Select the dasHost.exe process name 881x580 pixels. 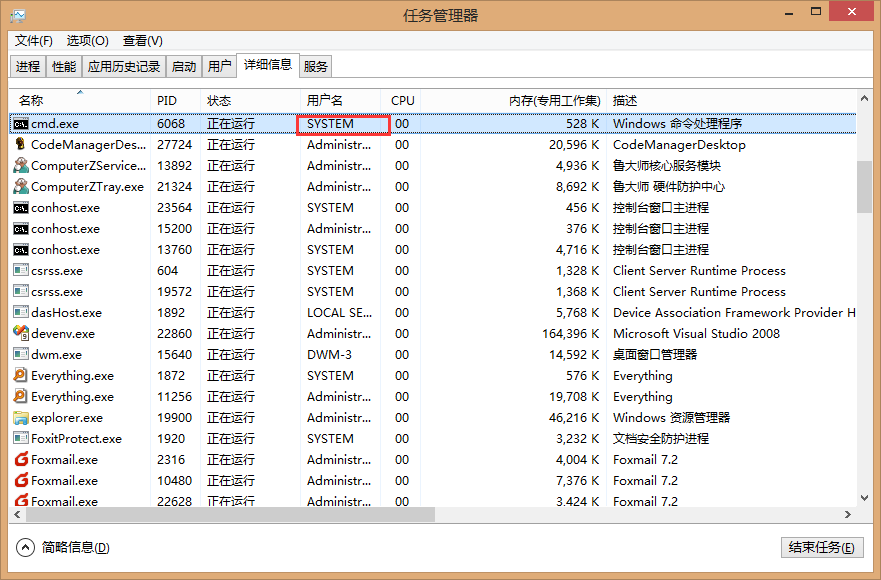click(66, 312)
